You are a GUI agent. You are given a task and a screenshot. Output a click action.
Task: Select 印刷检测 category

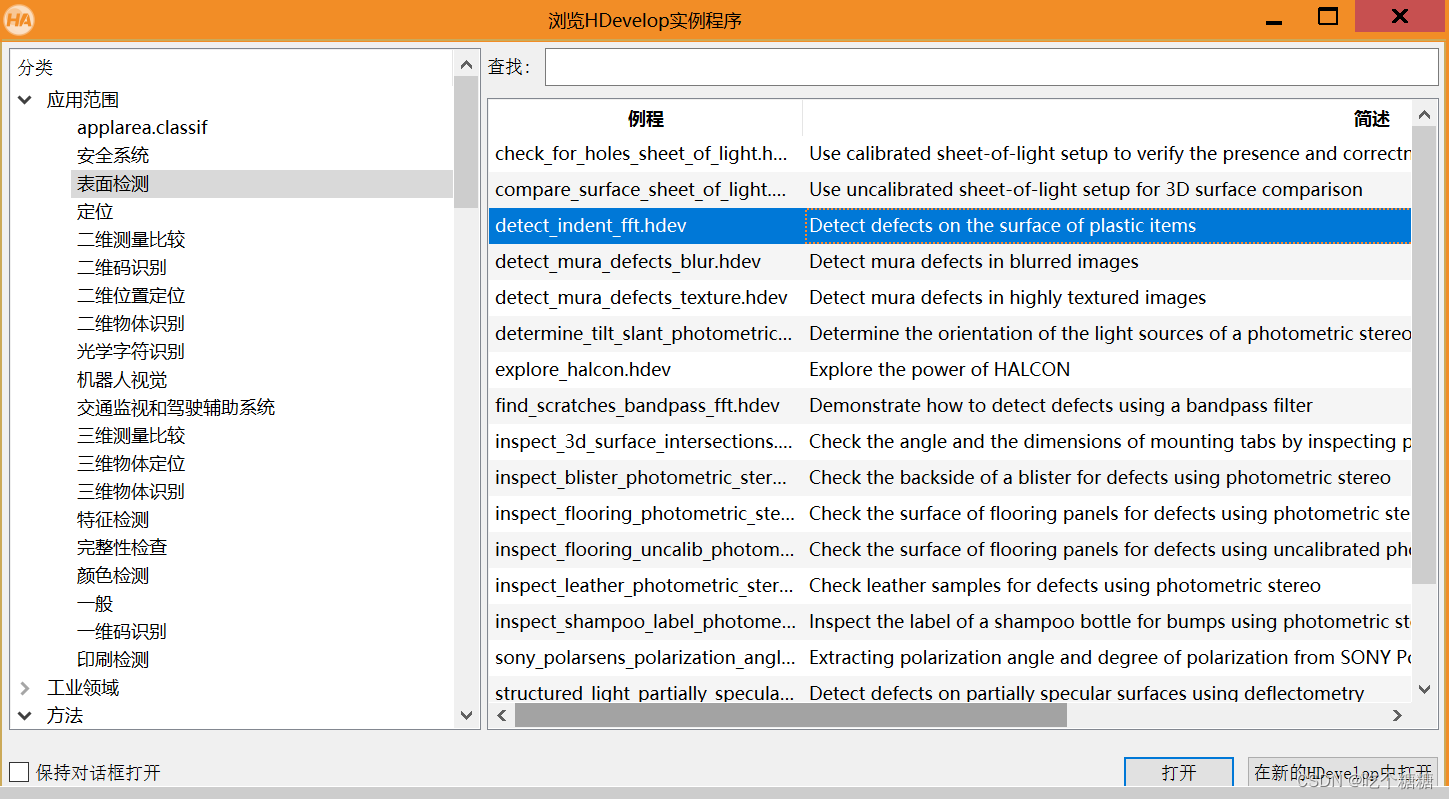coord(113,660)
